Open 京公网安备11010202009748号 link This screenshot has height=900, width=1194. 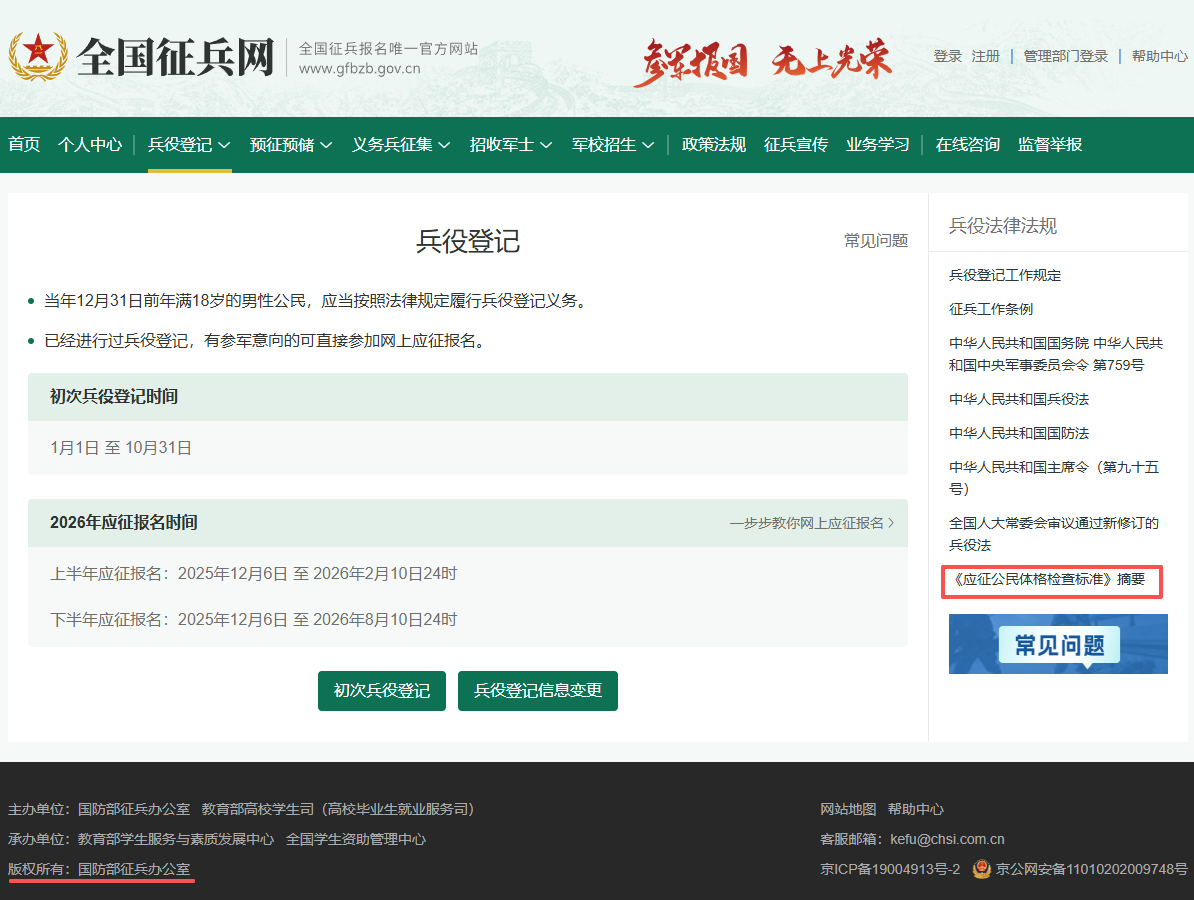1091,869
